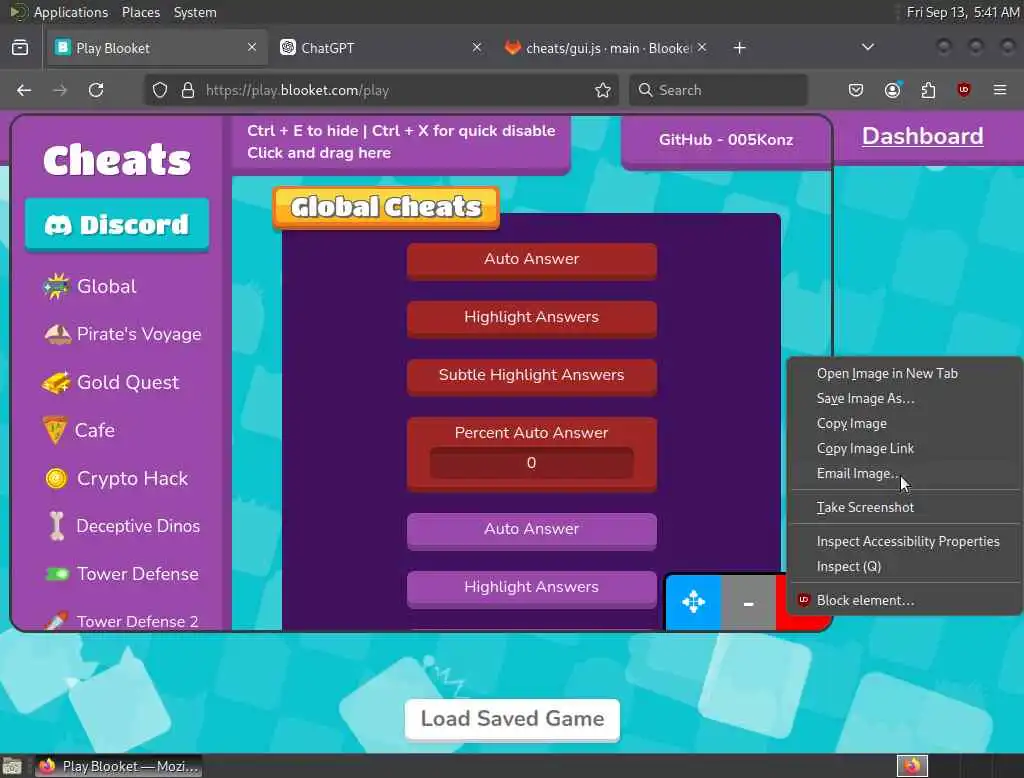Click the drag handle hint bar
Screen dimensions: 1024x778
click(x=401, y=142)
